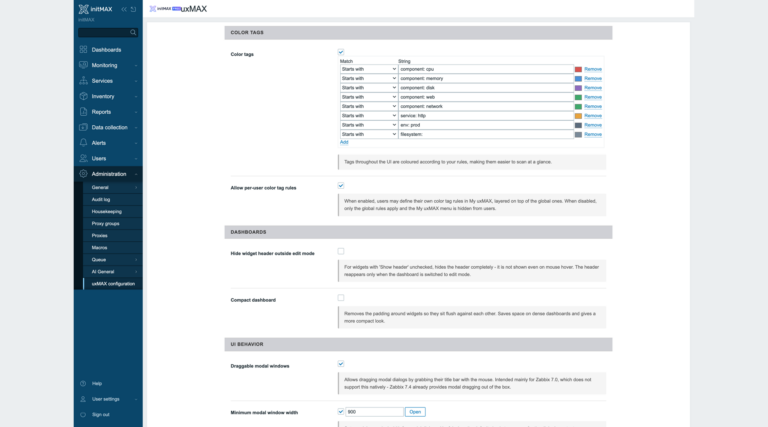Open Match dropdown for component: disk
The image size is (768, 427).
[369, 88]
